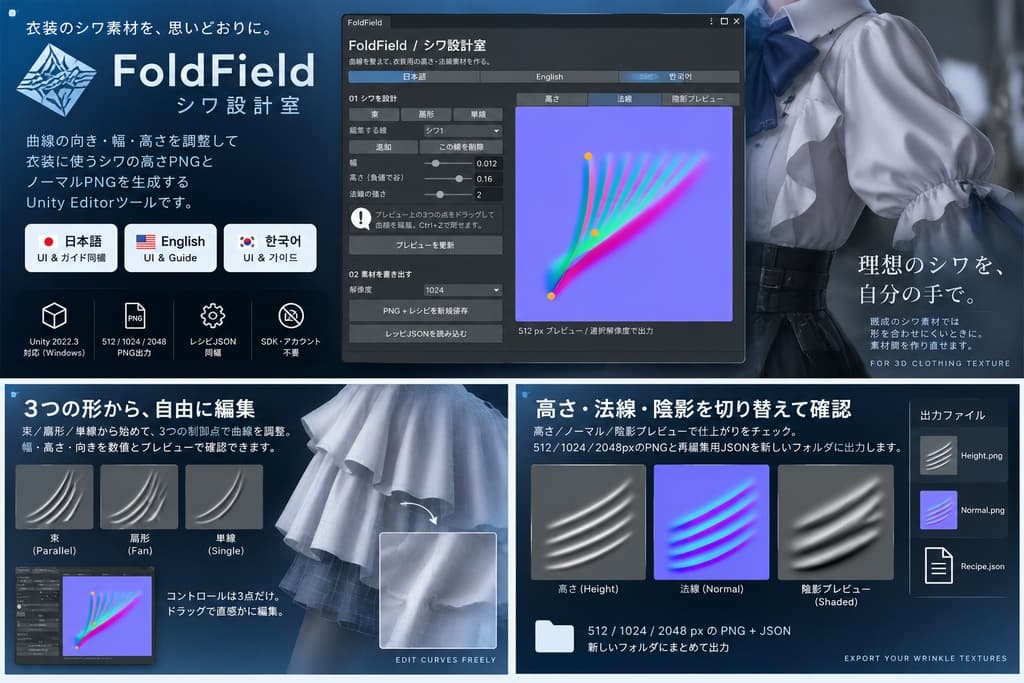Click レシピJSONを読み込む button
This screenshot has width=1024, height=683.
point(426,334)
